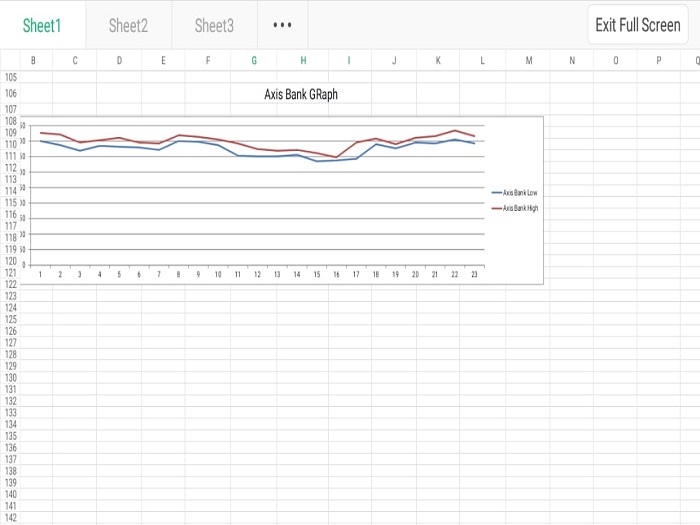Select column E header
The image size is (700, 525).
point(163,60)
